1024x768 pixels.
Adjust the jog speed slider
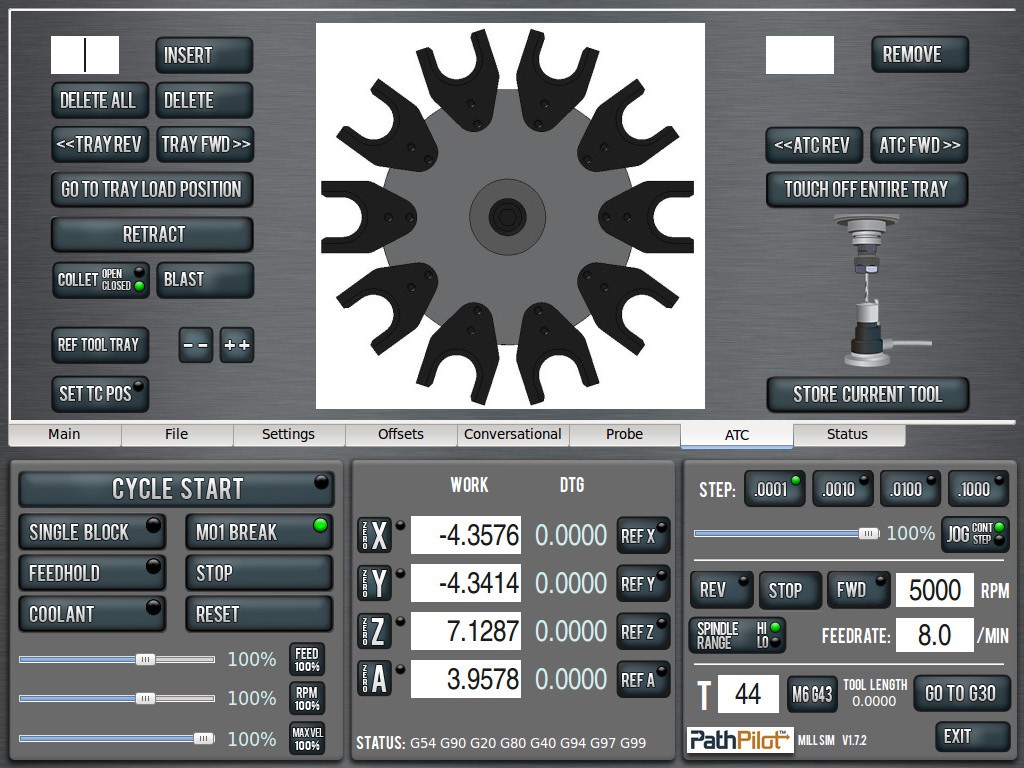(x=868, y=534)
